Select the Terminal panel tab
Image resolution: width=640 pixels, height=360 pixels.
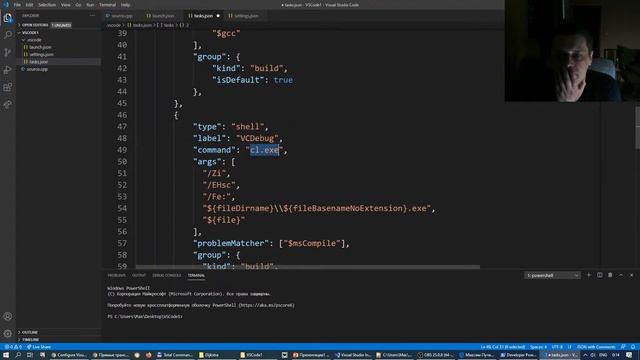[x=196, y=276]
